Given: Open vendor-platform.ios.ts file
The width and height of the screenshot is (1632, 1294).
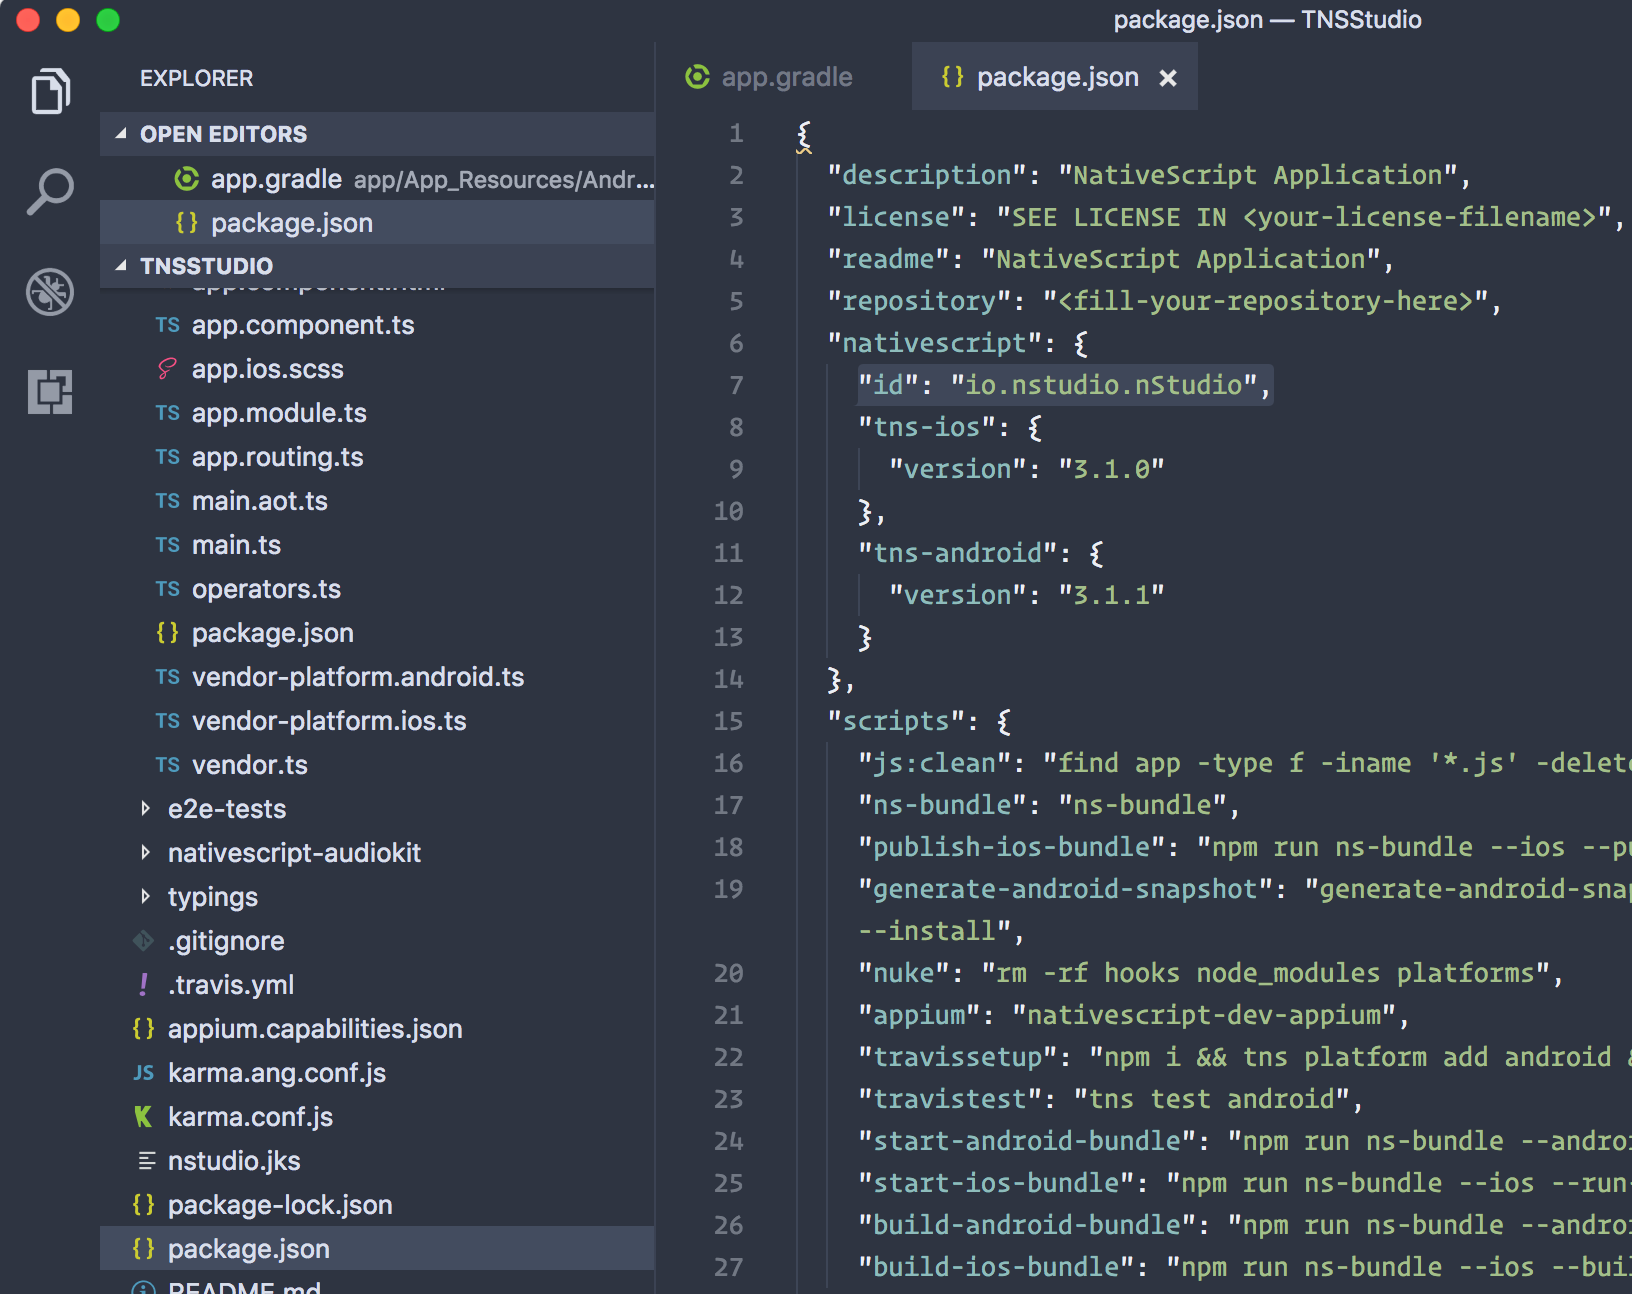Looking at the screenshot, I should (x=378, y=721).
